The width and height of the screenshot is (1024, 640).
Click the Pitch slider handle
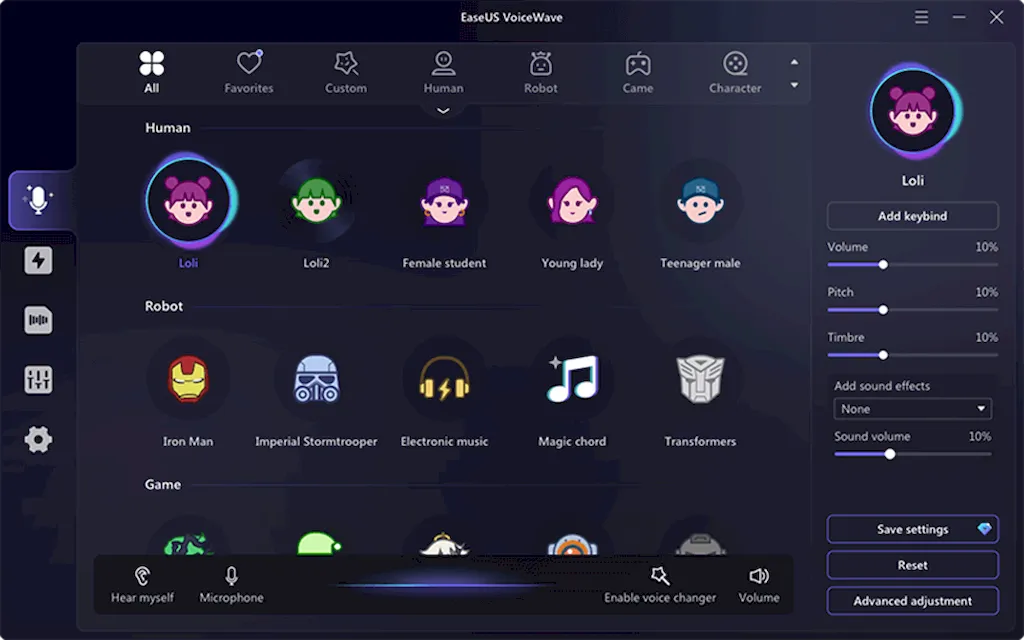click(883, 310)
